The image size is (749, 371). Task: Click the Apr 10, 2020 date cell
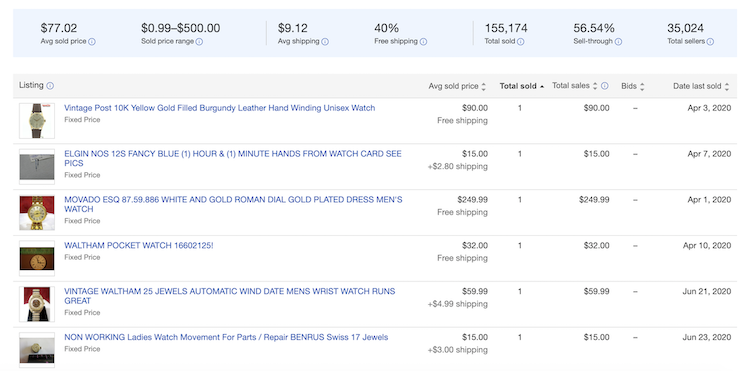707,245
